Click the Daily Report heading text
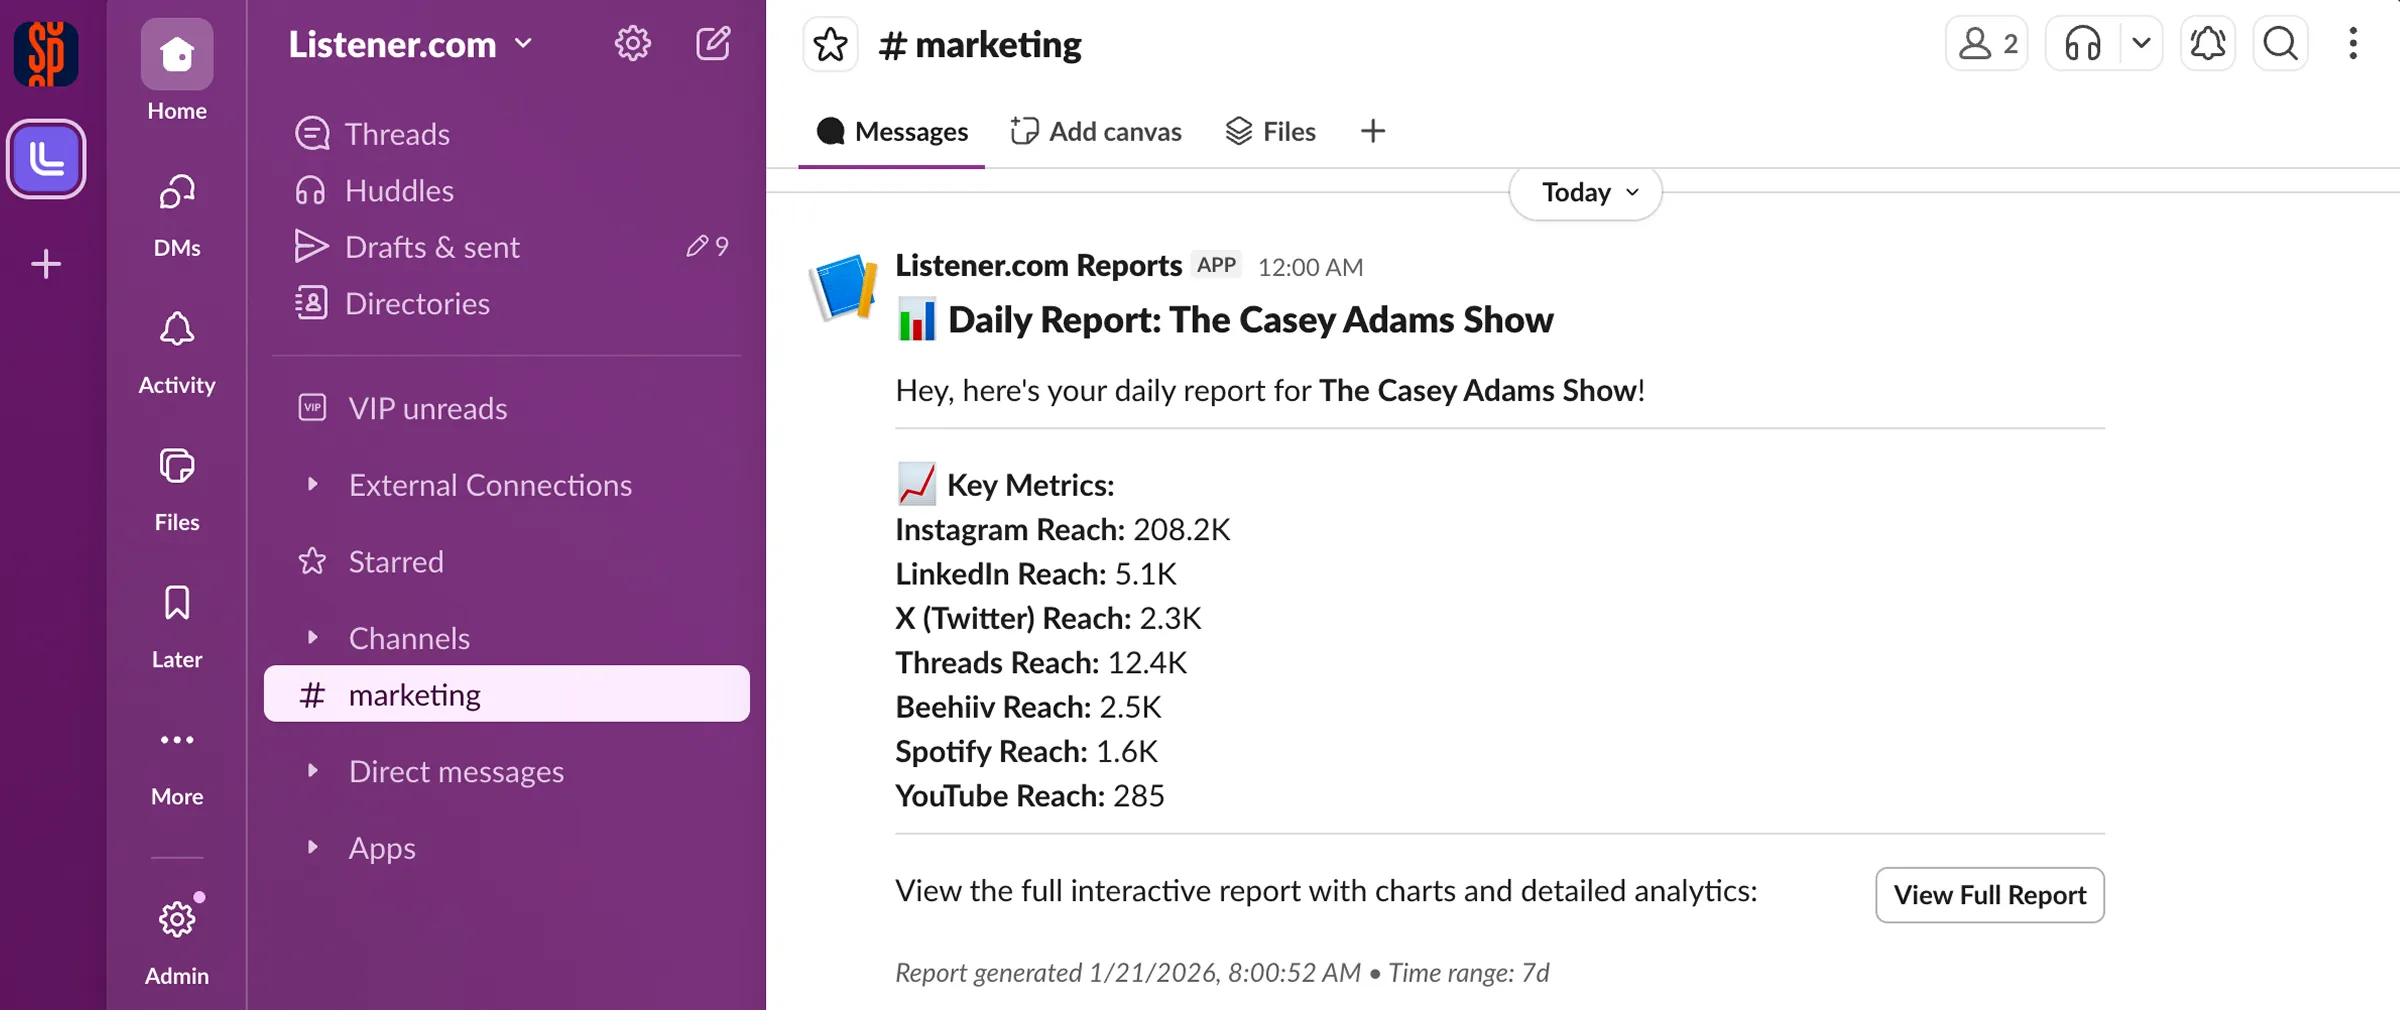This screenshot has width=2400, height=1010. click(x=1250, y=320)
